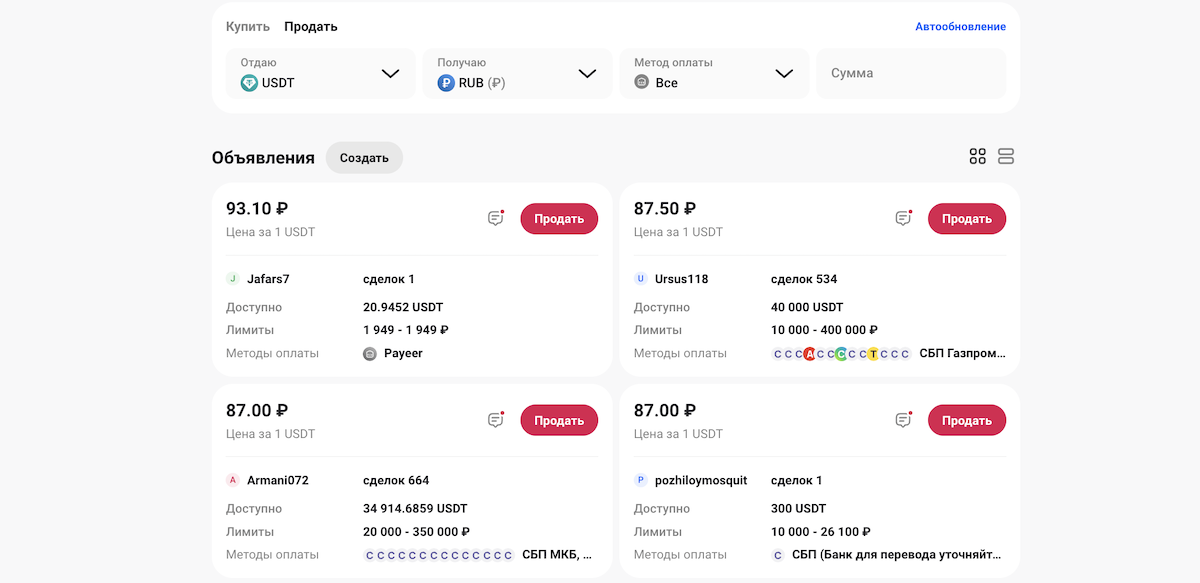Click the red Alfa-Bank icon on Ursus118's offer
Screen dimensions: 1200x583
click(x=809, y=353)
